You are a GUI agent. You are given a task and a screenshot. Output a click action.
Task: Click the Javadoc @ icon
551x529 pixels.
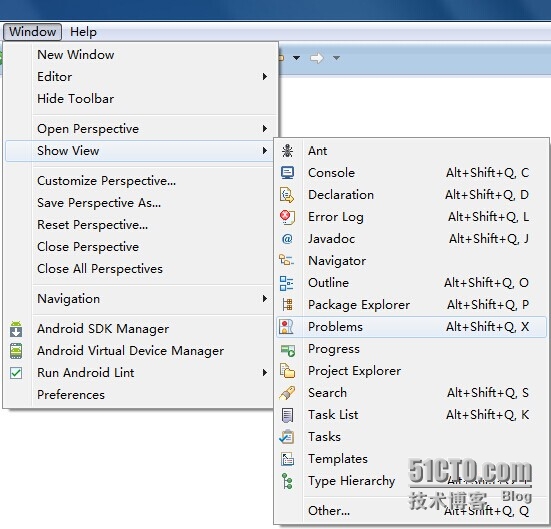pyautogui.click(x=287, y=239)
